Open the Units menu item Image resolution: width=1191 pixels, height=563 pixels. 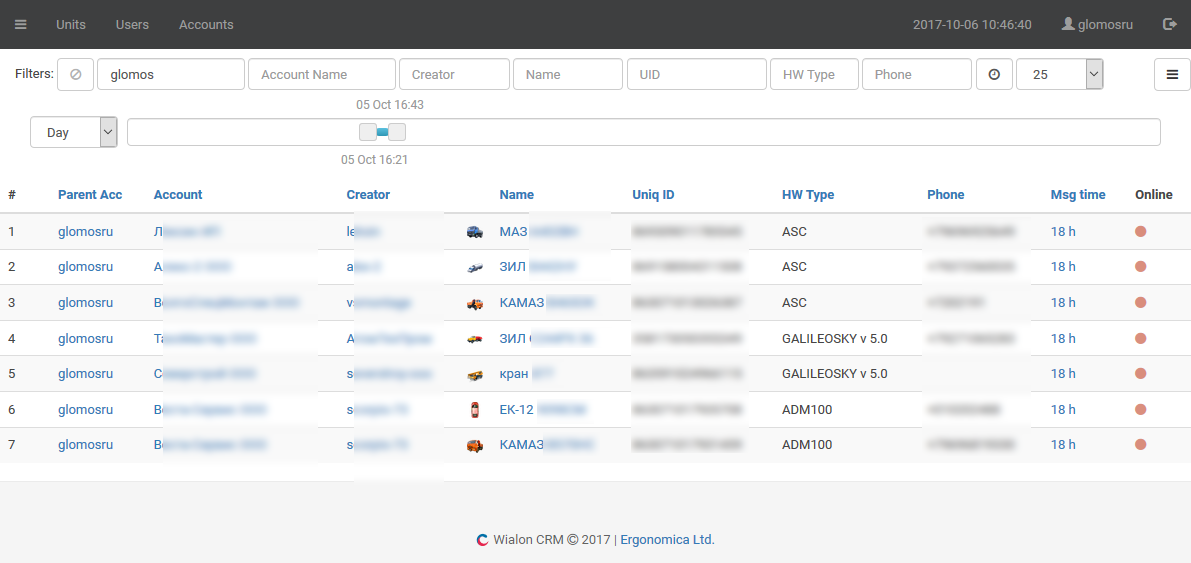tap(71, 24)
